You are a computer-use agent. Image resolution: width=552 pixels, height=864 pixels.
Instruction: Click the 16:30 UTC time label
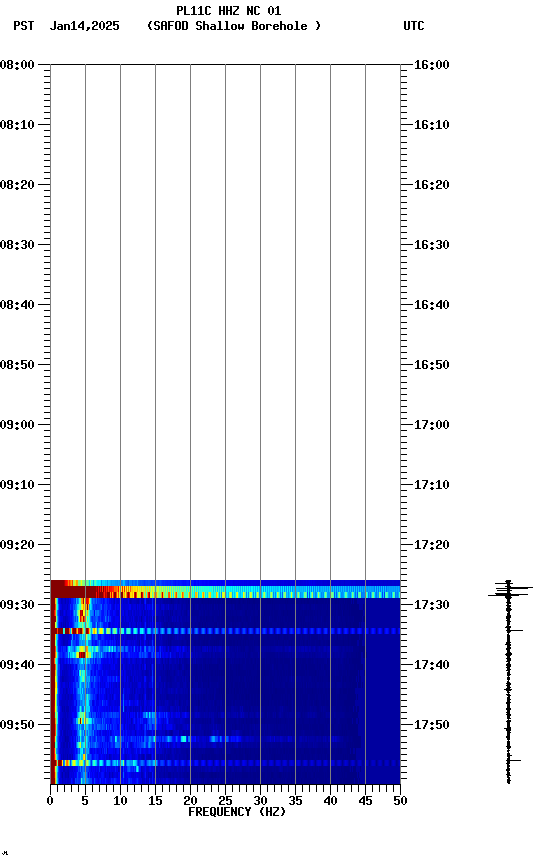point(432,245)
